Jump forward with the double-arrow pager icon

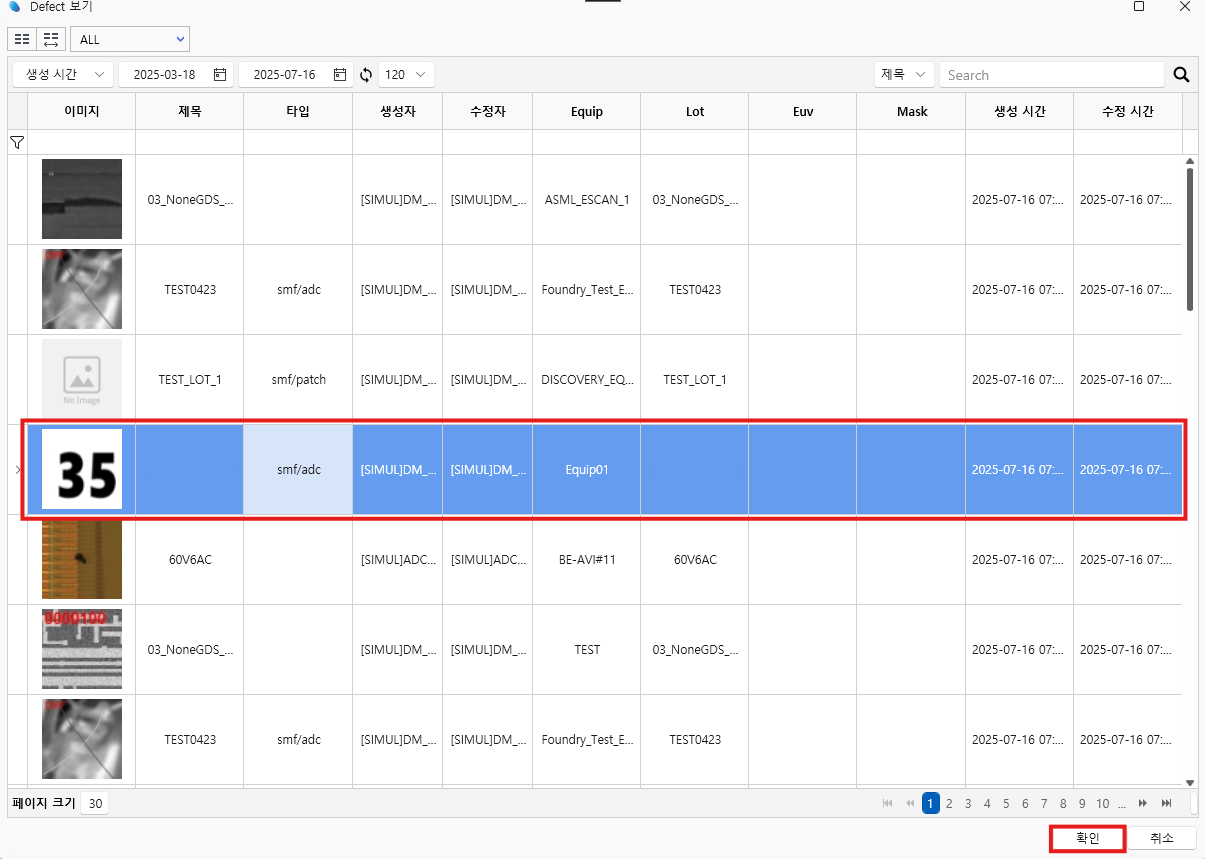(1143, 803)
